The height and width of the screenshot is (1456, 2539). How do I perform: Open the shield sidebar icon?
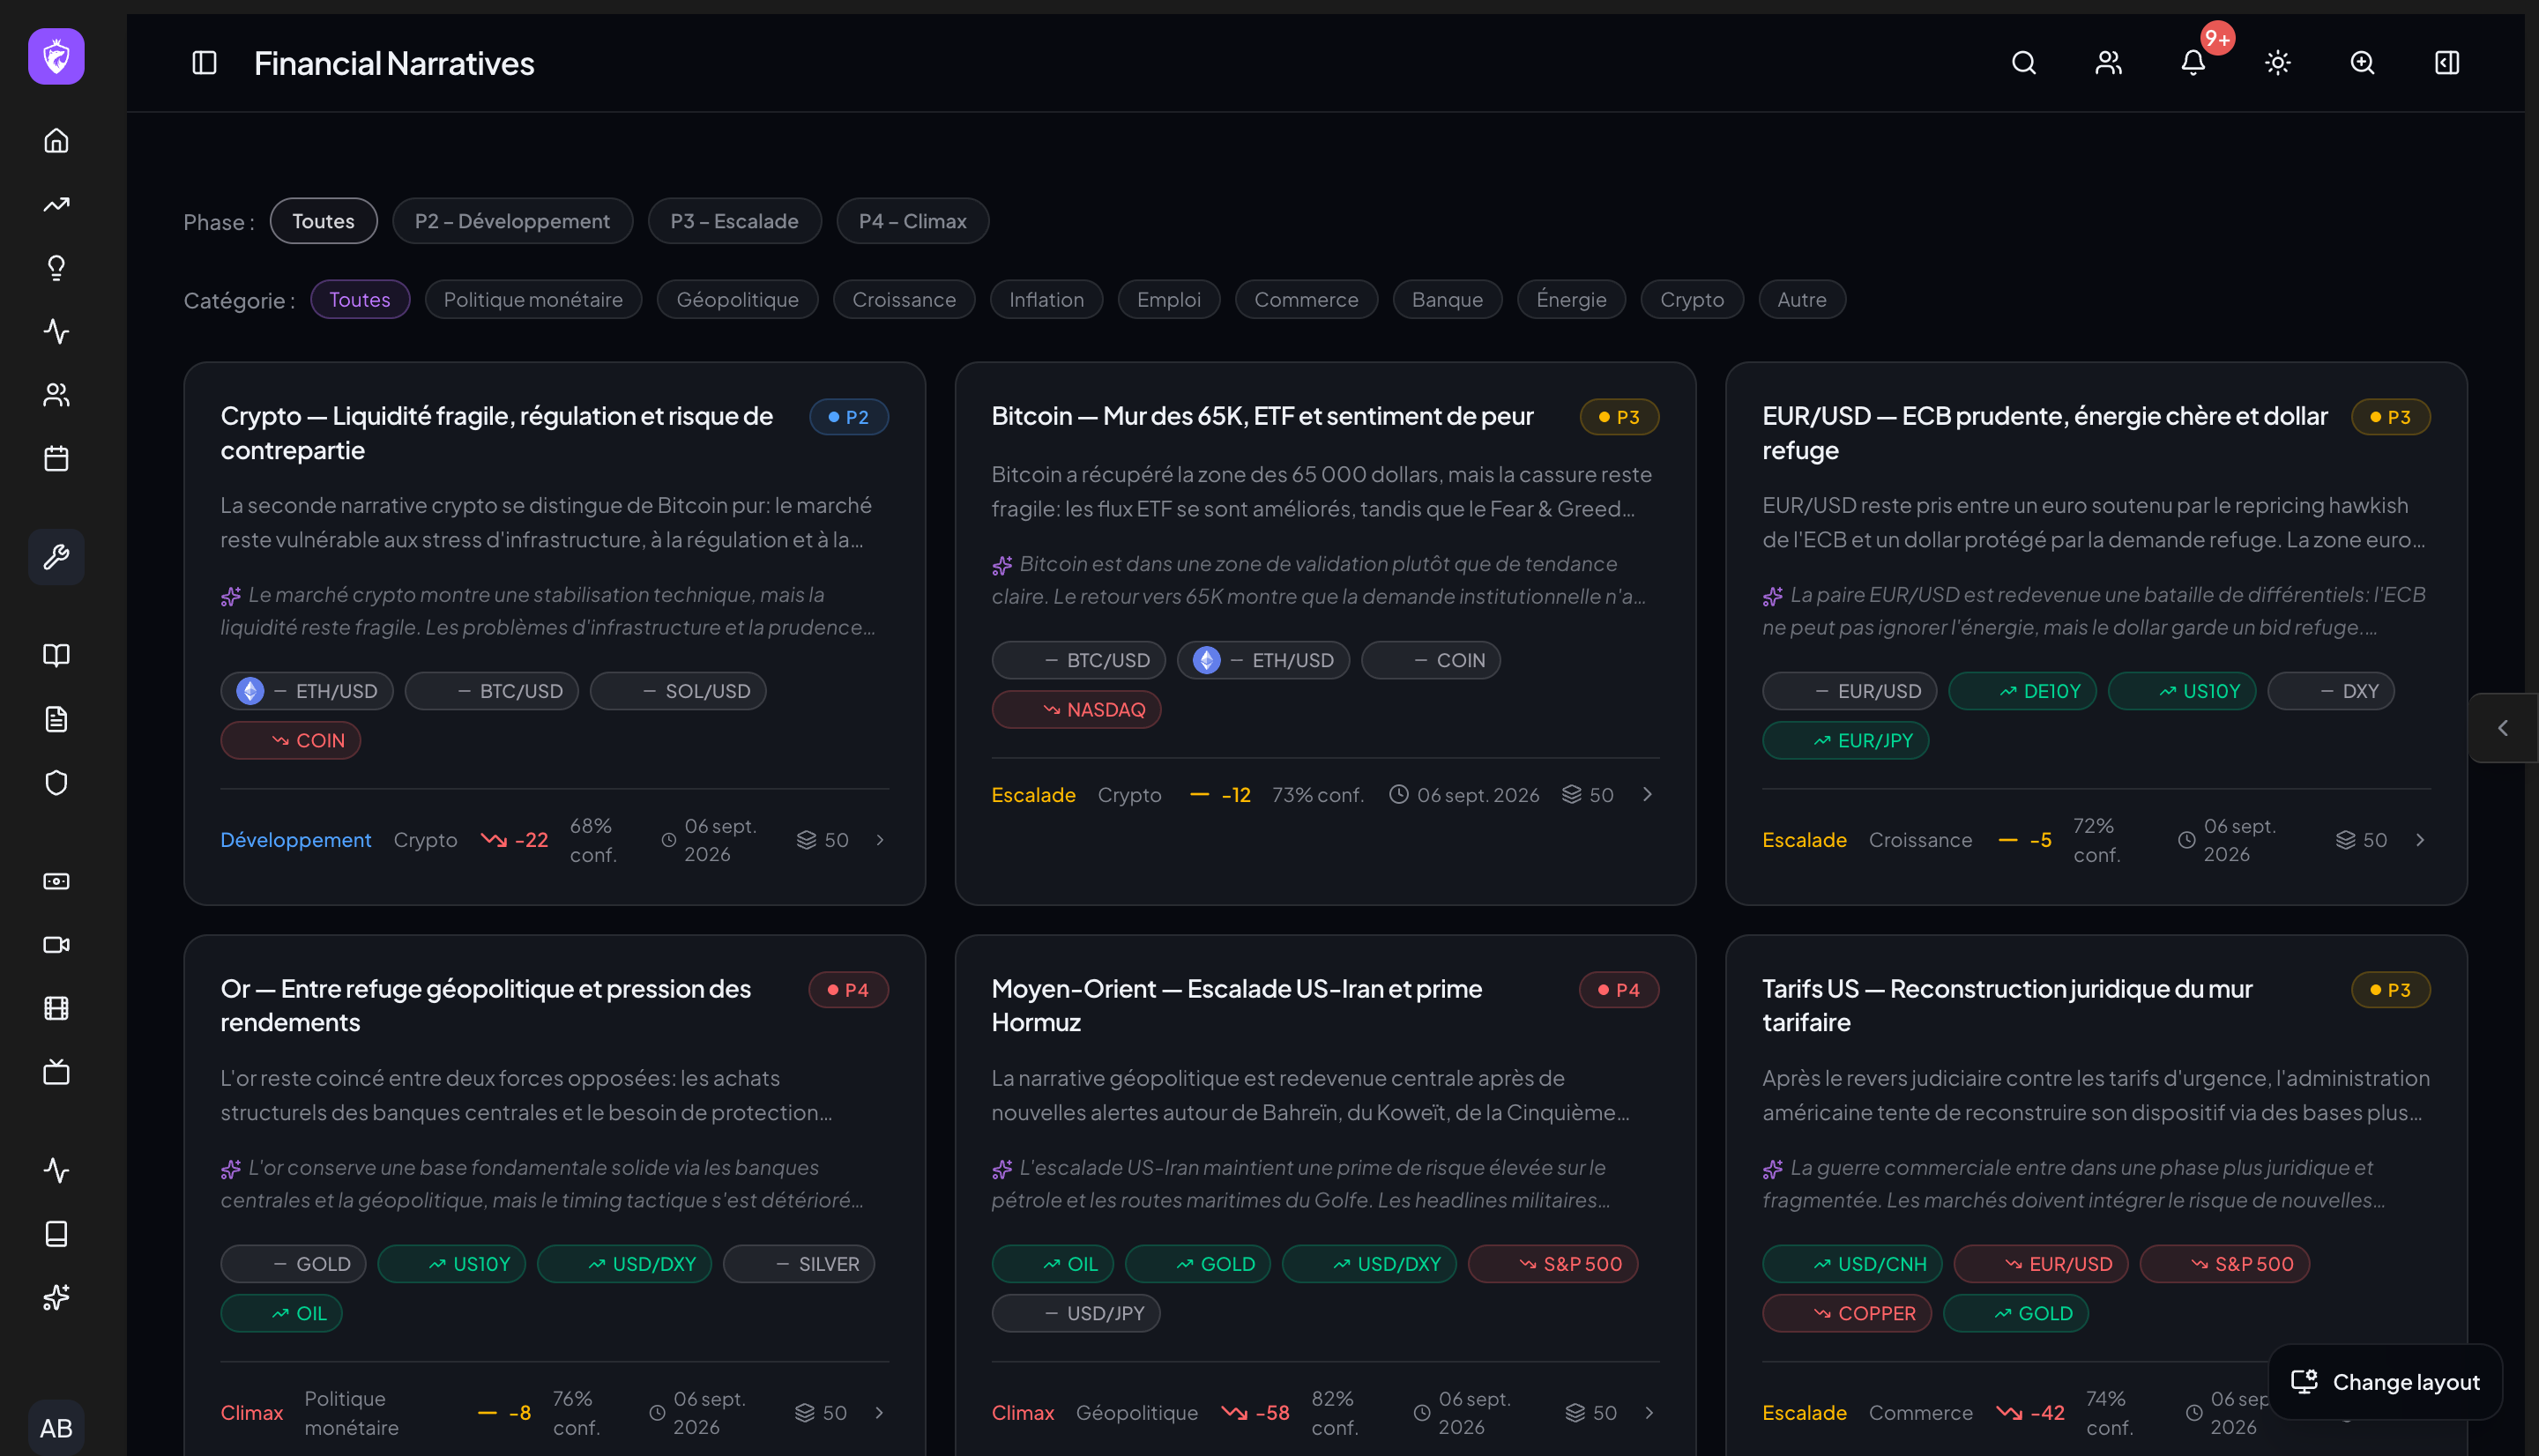[x=56, y=783]
